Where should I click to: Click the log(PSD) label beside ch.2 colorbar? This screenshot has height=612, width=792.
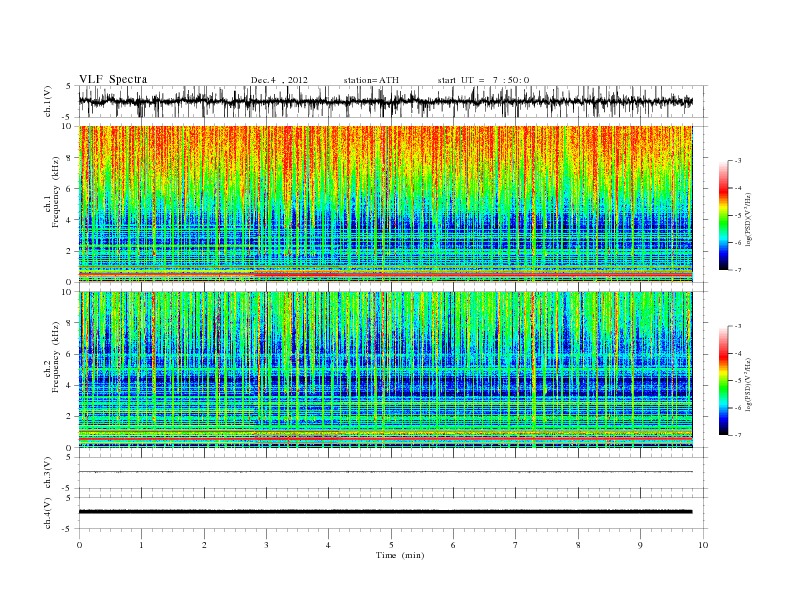tap(748, 384)
